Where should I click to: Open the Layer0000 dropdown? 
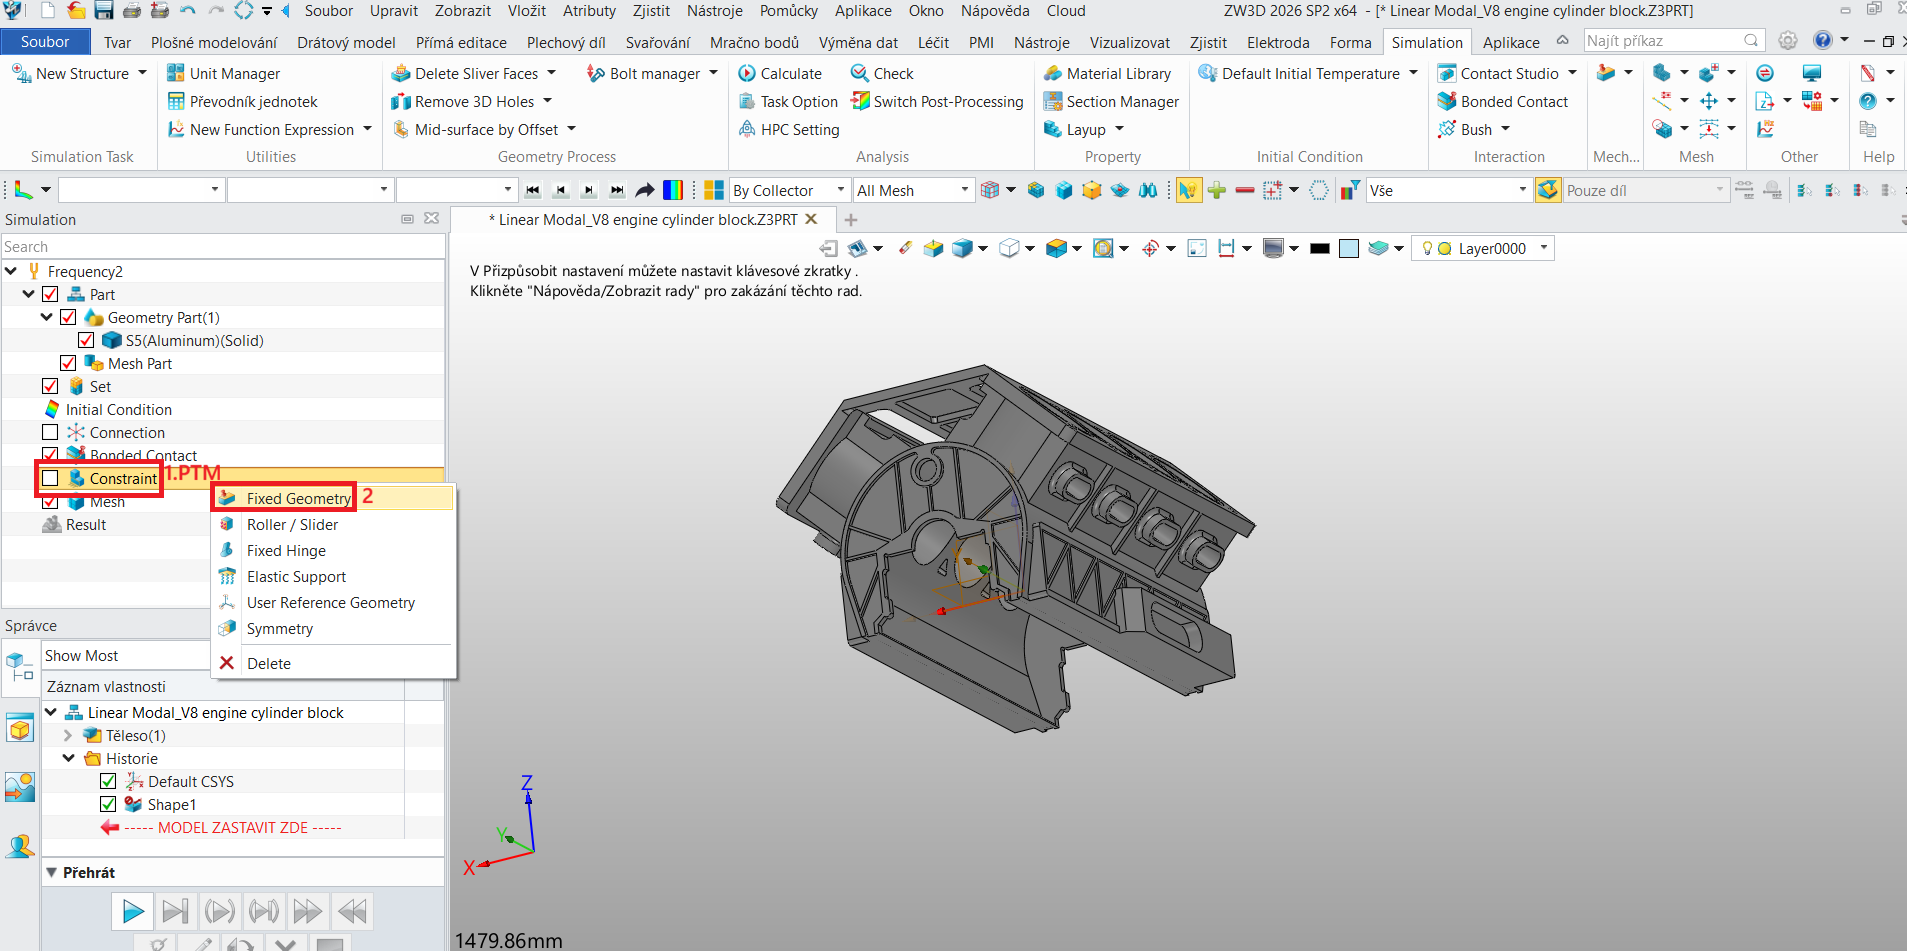point(1484,248)
